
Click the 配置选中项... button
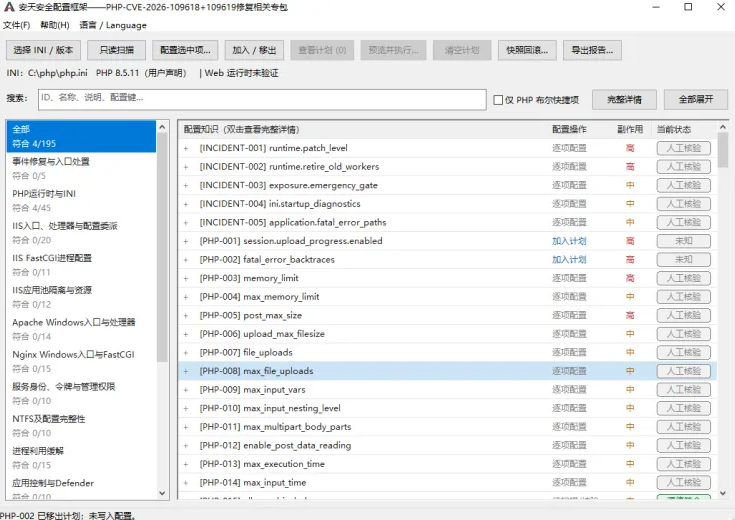click(185, 50)
